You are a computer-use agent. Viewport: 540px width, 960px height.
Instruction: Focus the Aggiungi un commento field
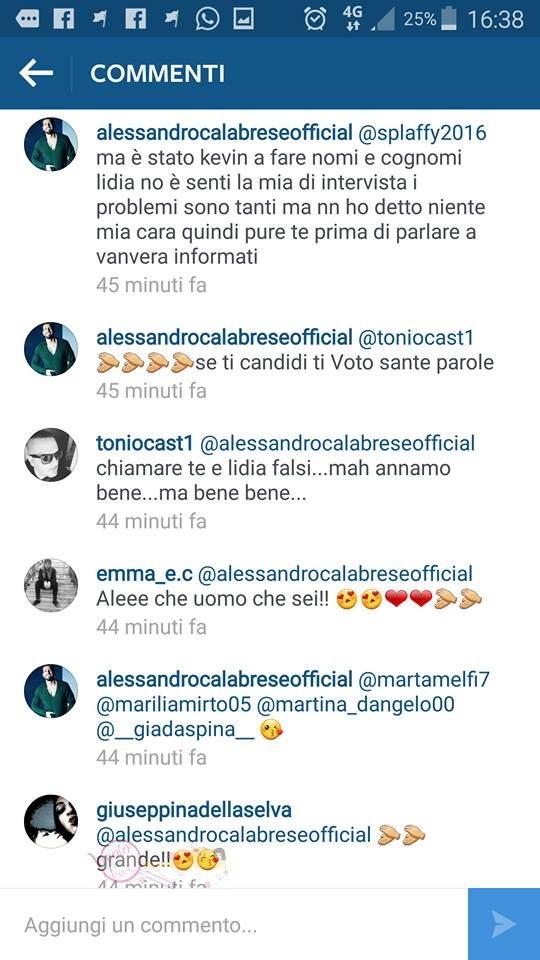(234, 924)
